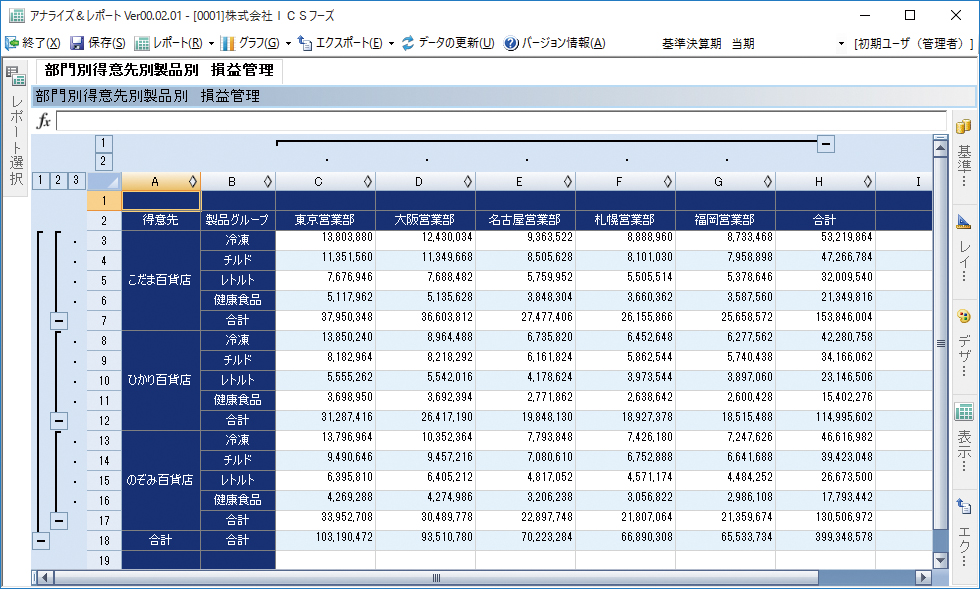Collapse the こだま百貨店 row group
Image resolution: width=980 pixels, height=589 pixels.
[59, 321]
